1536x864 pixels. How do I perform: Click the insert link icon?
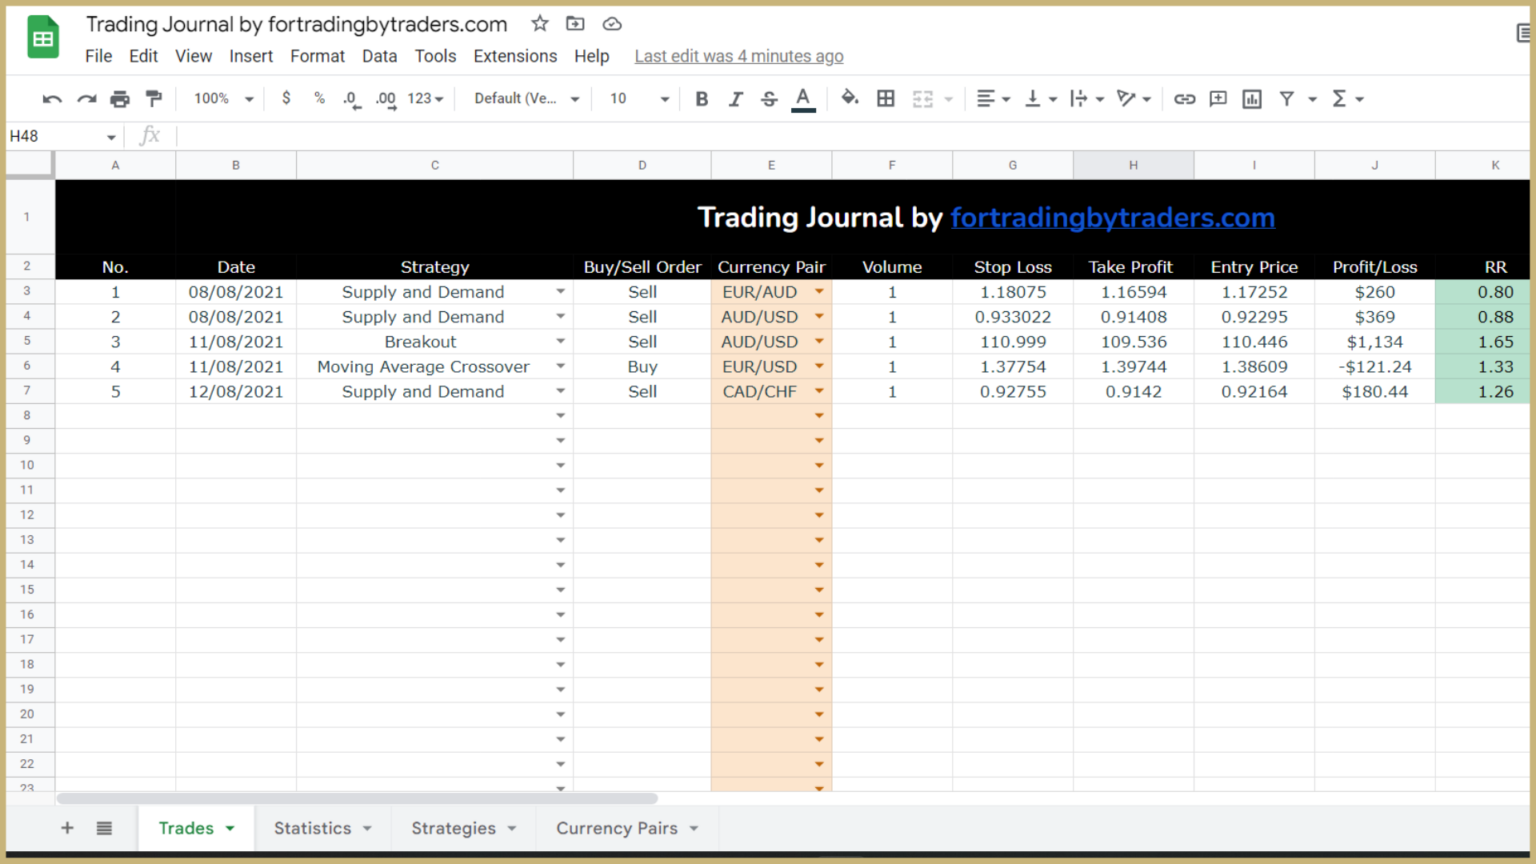tap(1185, 98)
